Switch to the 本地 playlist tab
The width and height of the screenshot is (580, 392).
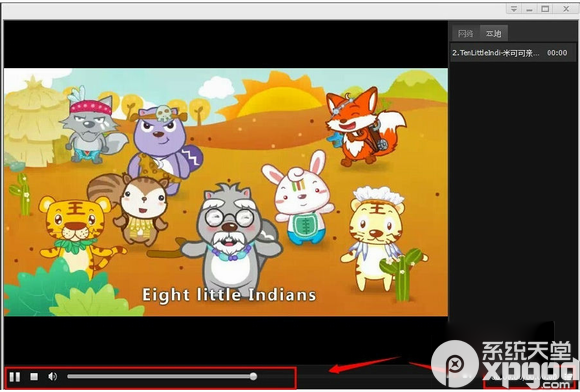tap(493, 34)
